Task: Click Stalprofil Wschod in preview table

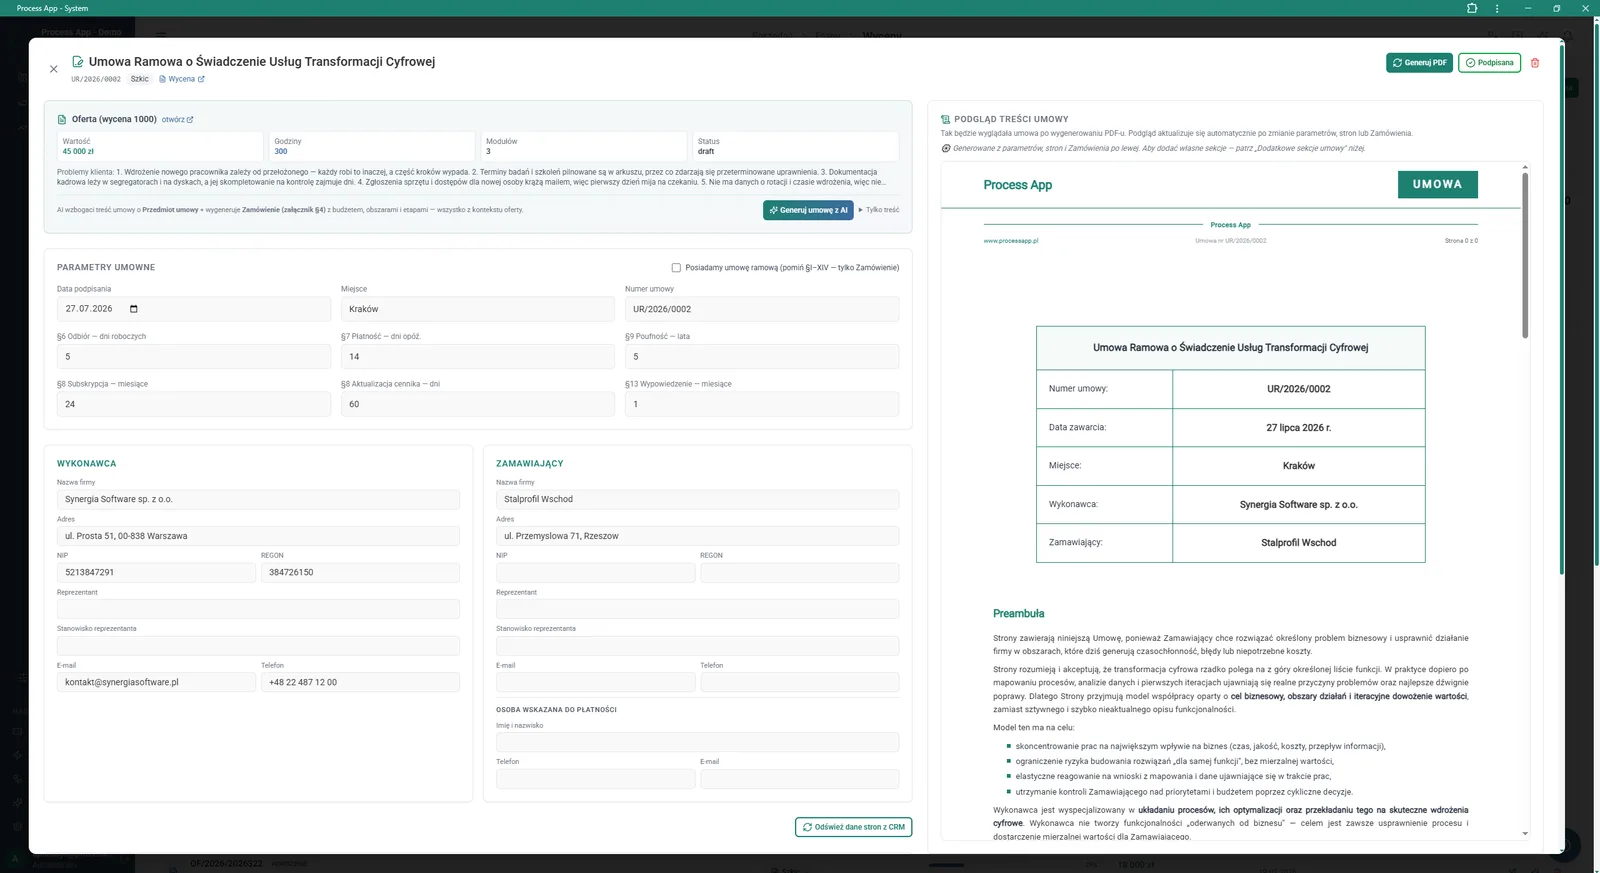Action: pos(1298,542)
